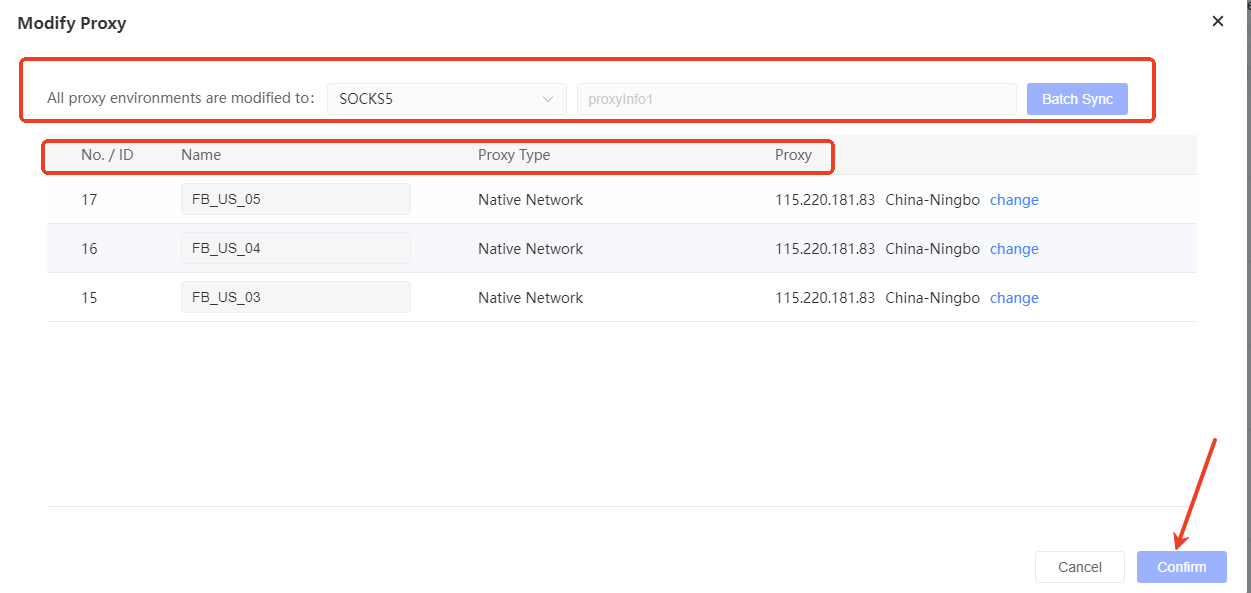Image resolution: width=1251 pixels, height=593 pixels.
Task: Click the proxy IP address in row 15
Action: click(824, 298)
